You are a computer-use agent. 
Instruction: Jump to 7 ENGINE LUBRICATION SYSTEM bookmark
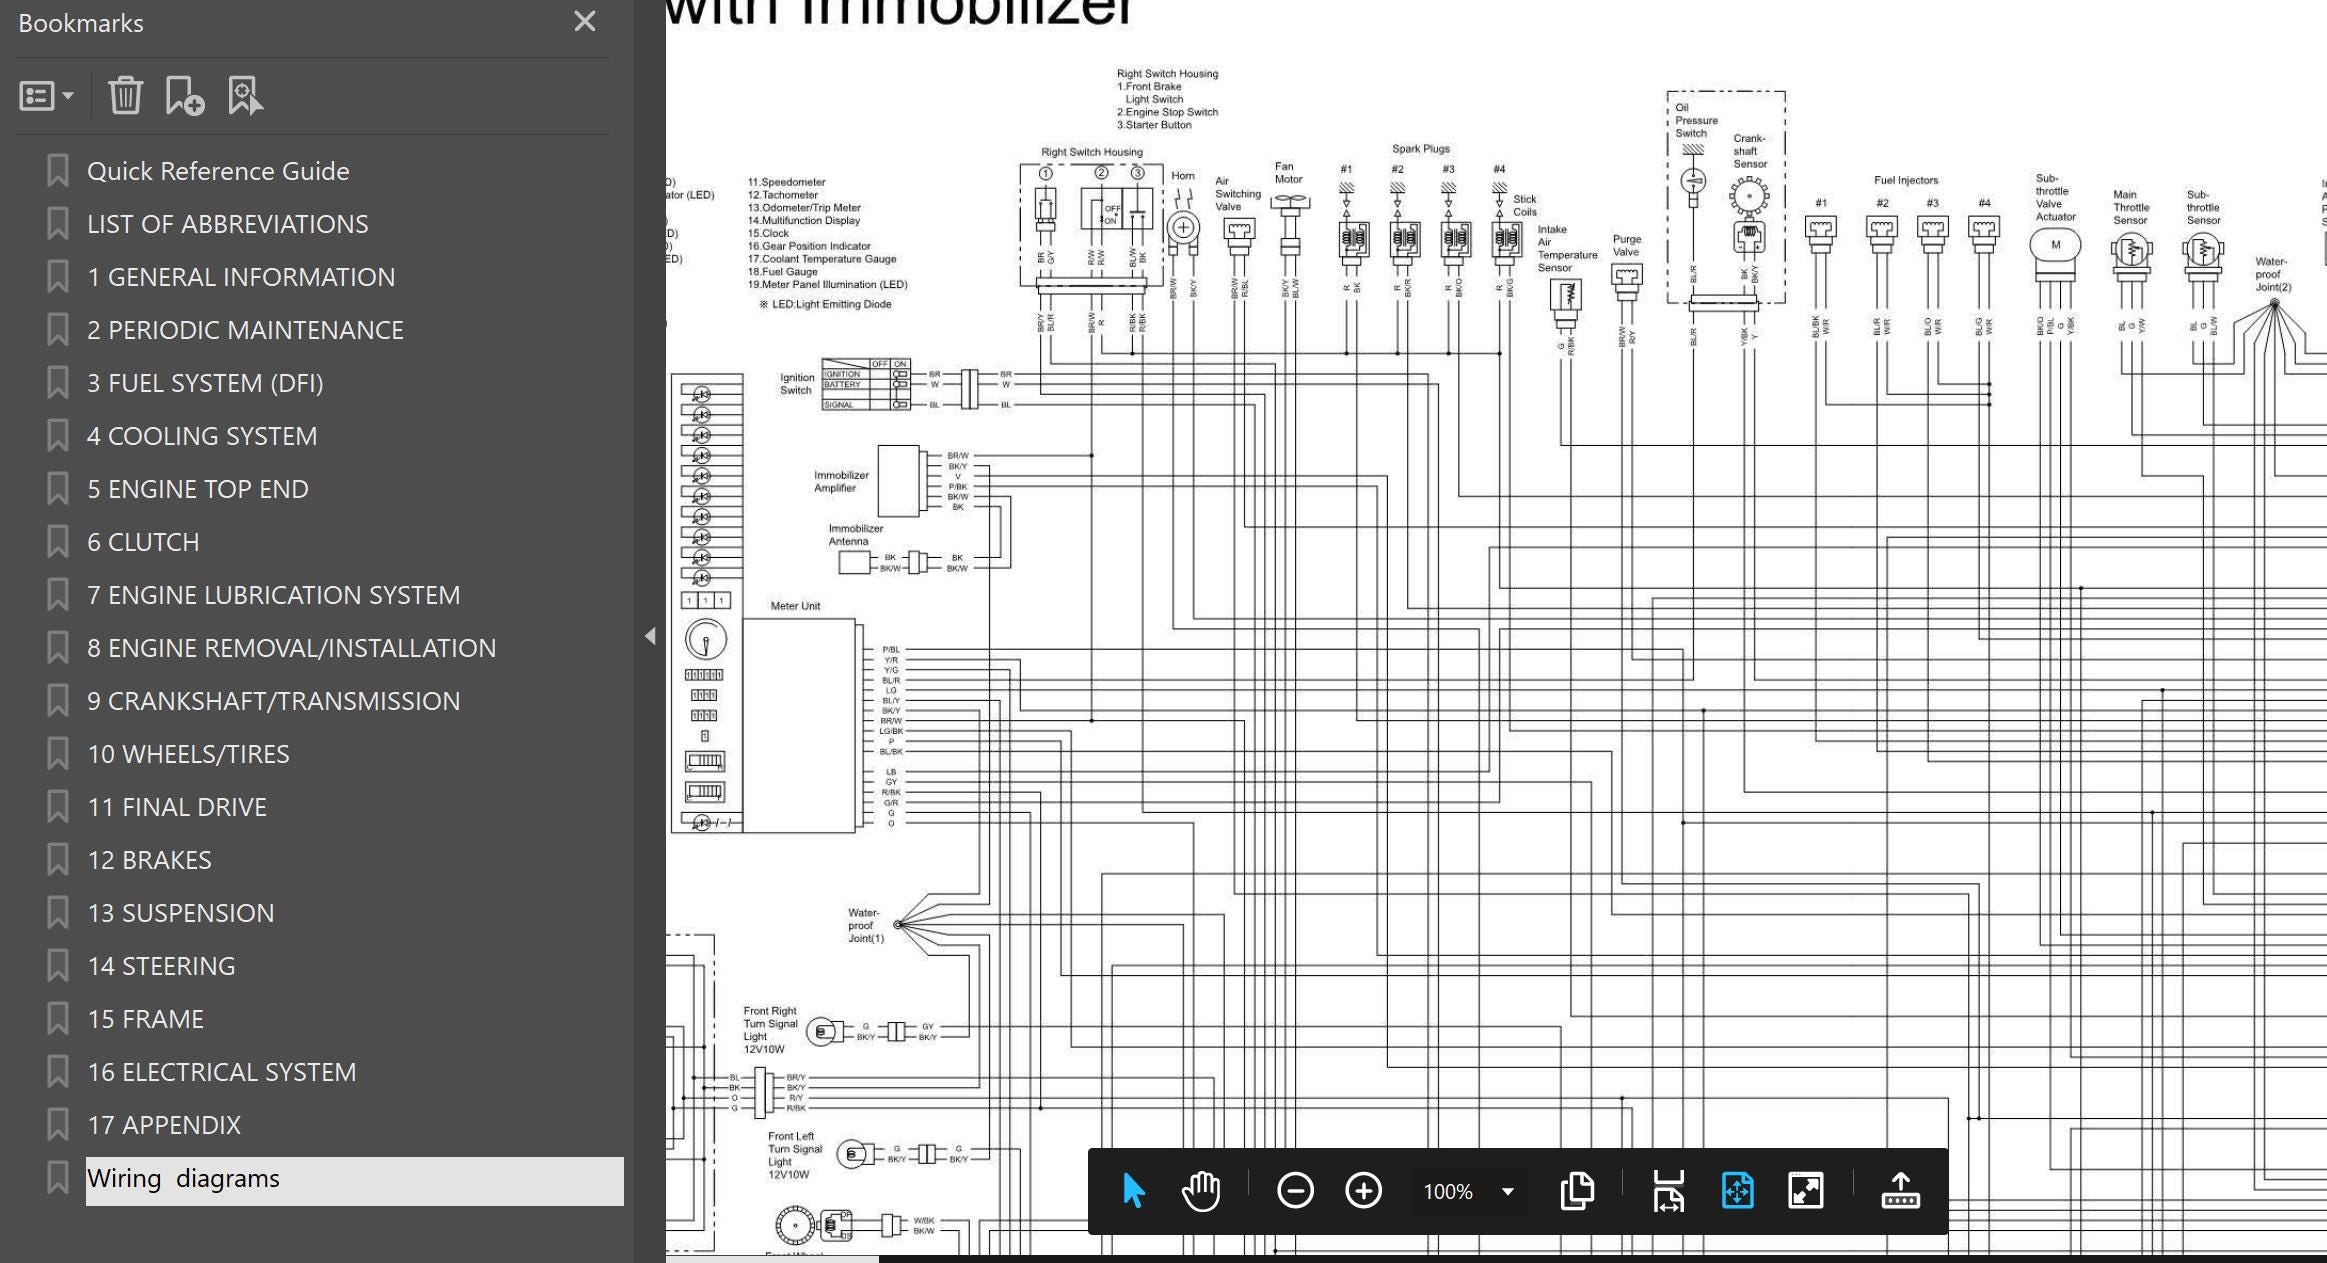point(274,595)
